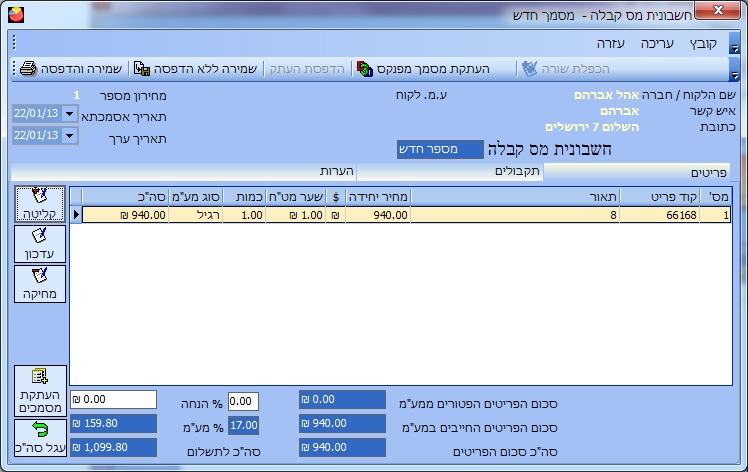Screen dimensions: 748x472
Task: Click the application logo icon in title bar
Action: [16, 14]
